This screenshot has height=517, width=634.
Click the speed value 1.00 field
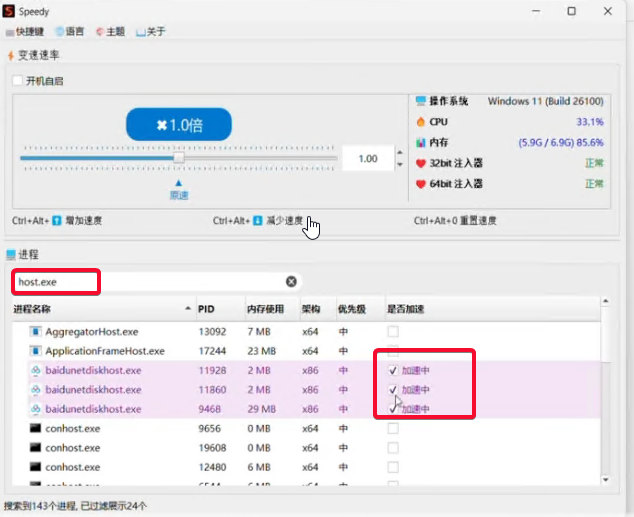click(367, 158)
